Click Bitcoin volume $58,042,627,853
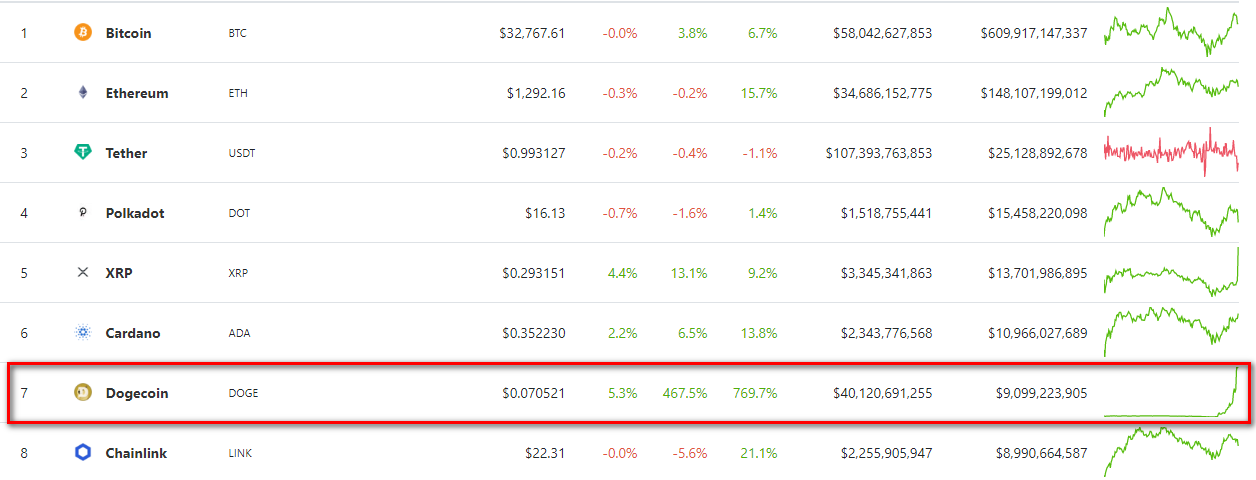 (x=882, y=33)
